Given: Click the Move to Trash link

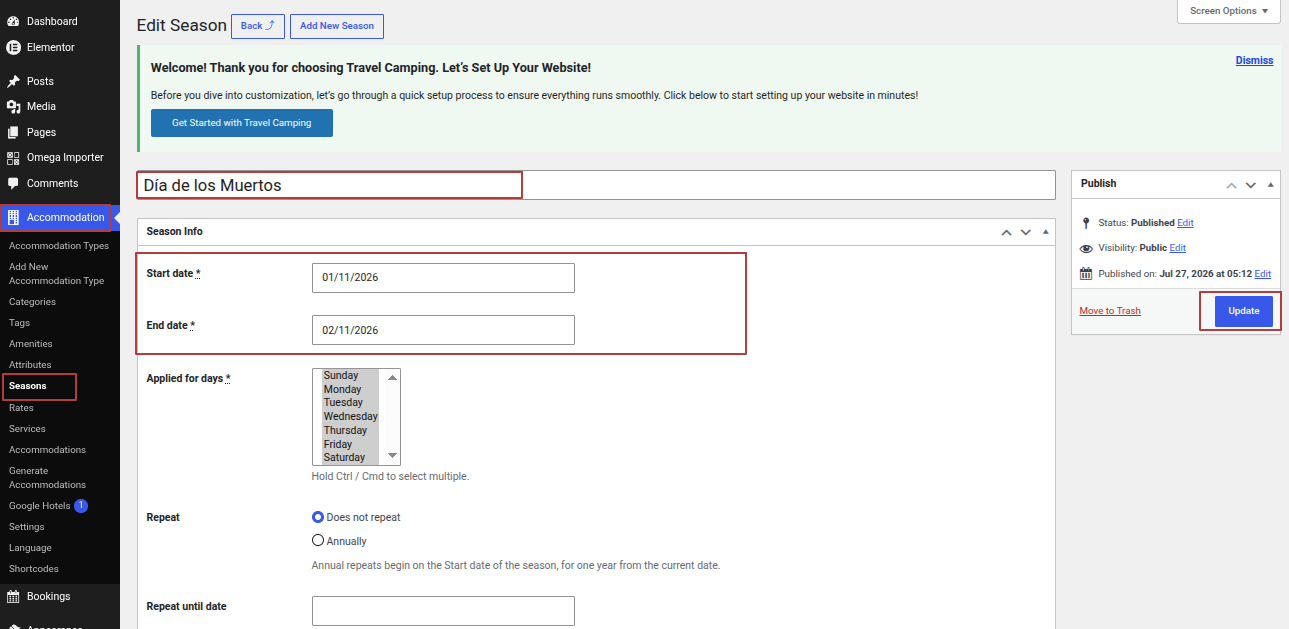Looking at the screenshot, I should [x=1110, y=311].
